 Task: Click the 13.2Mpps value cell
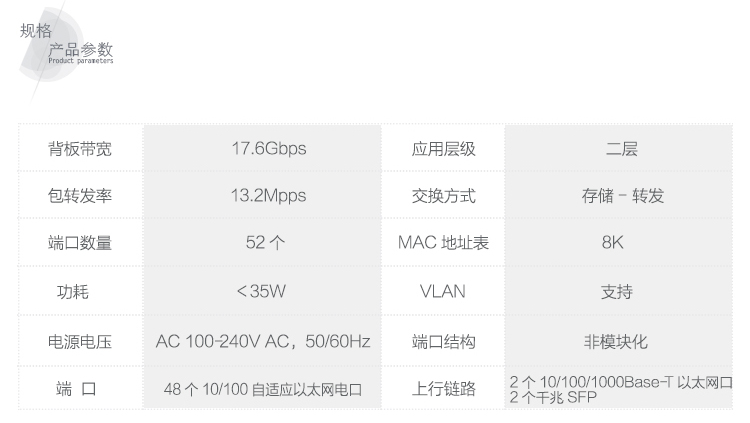point(262,196)
